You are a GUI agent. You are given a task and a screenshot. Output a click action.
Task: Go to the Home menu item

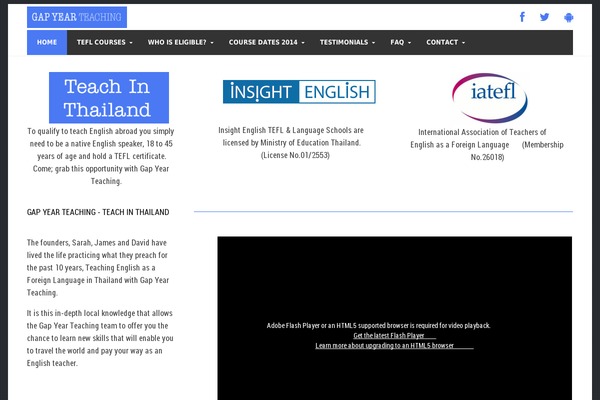pos(47,42)
